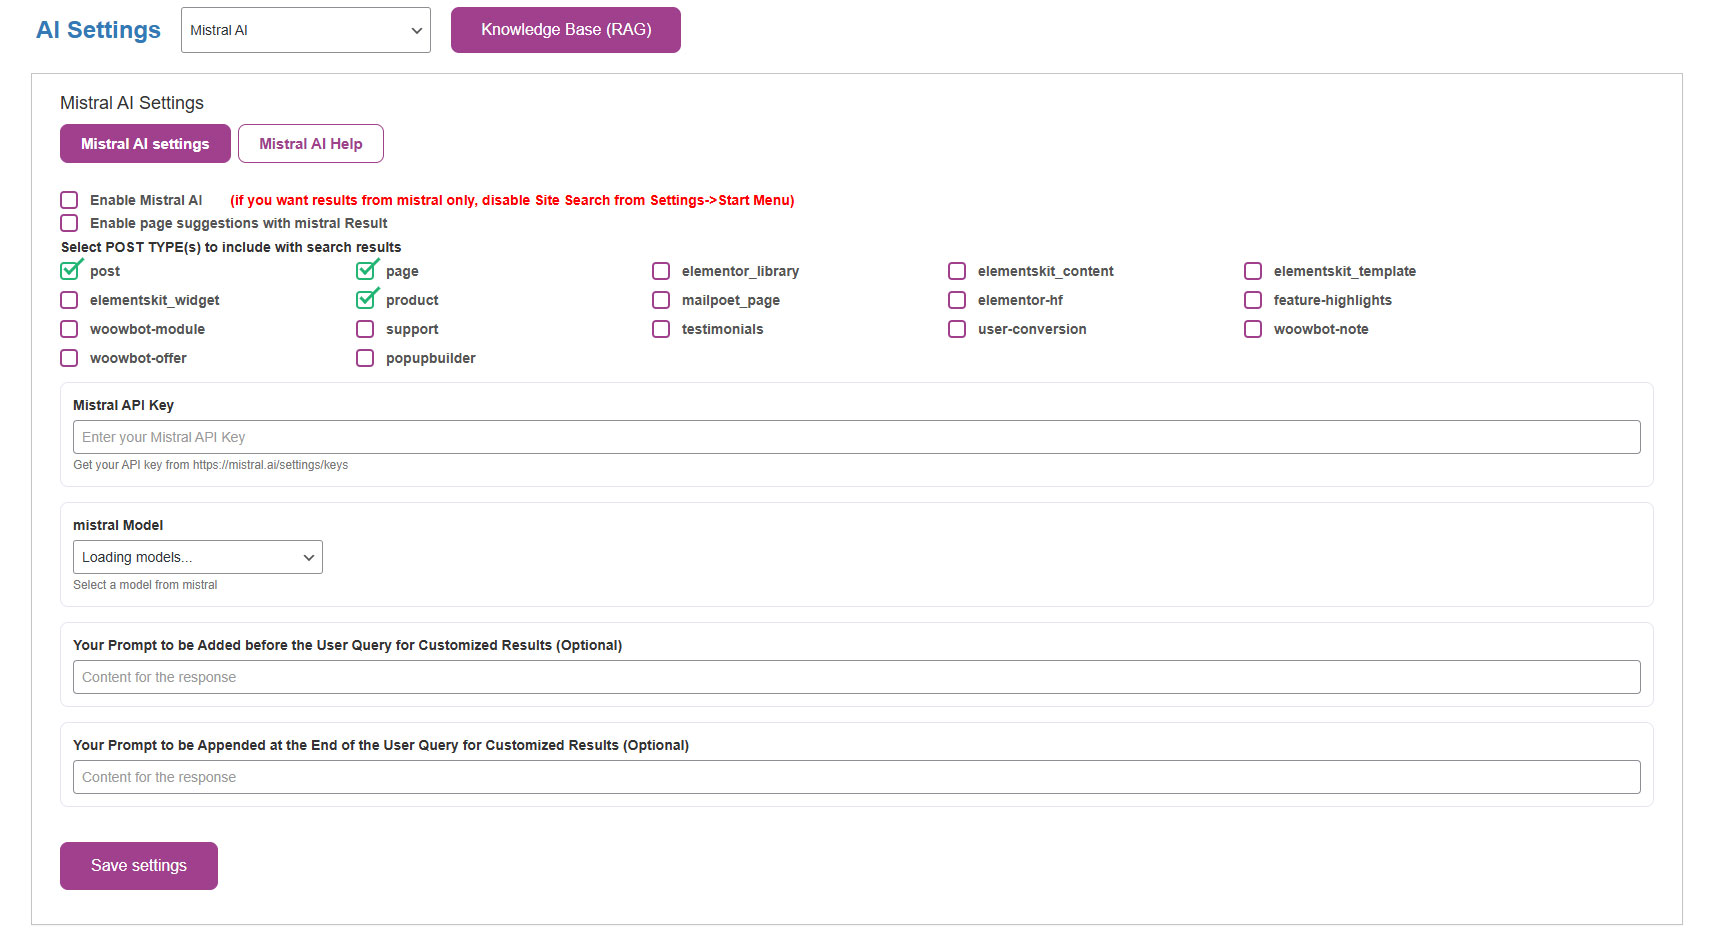Expand the mistral Model dropdown

(197, 557)
